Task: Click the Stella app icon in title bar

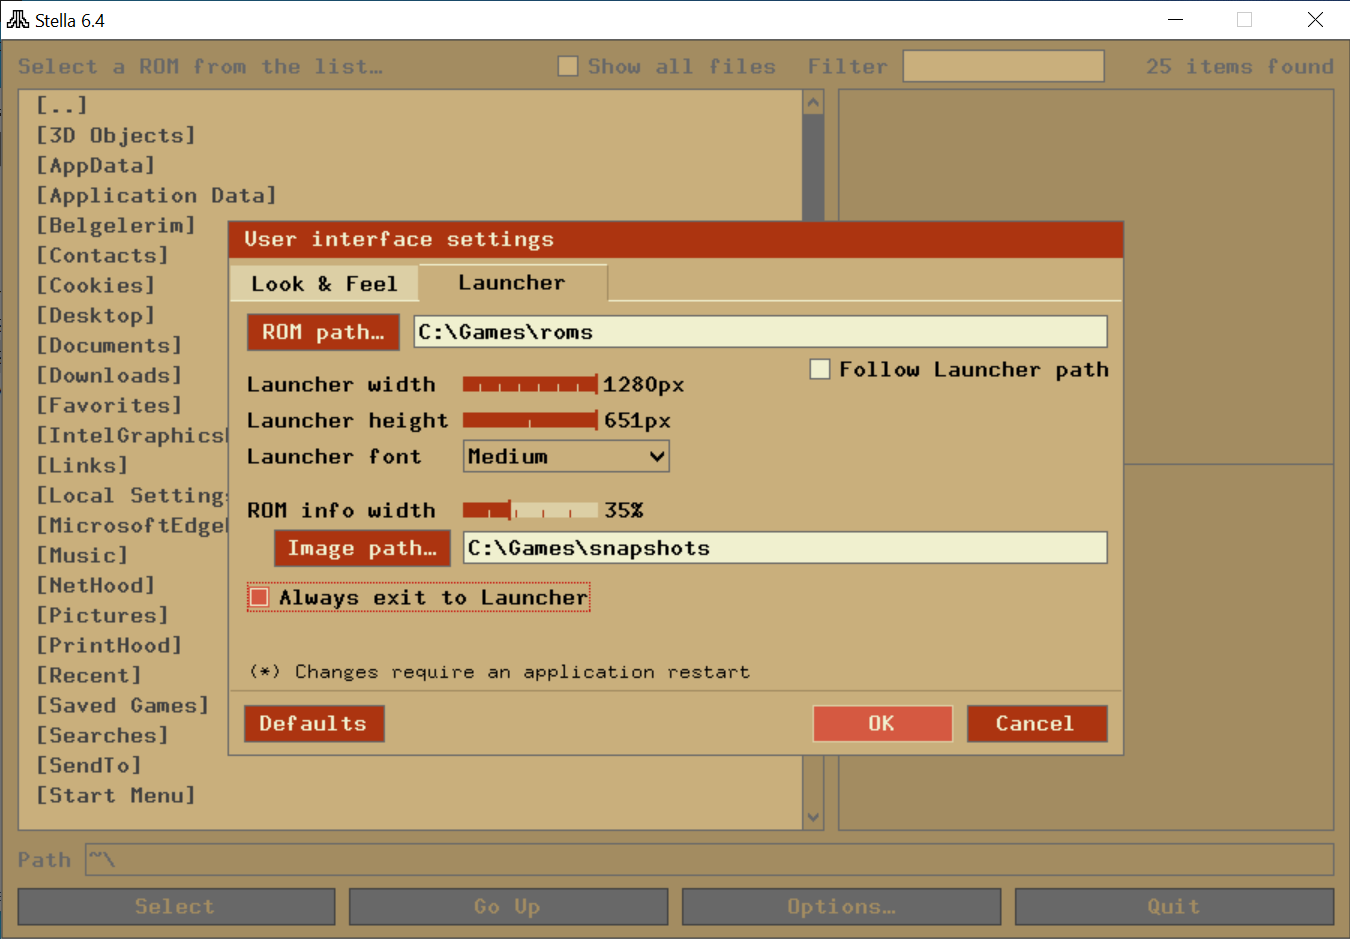Action: pos(18,20)
